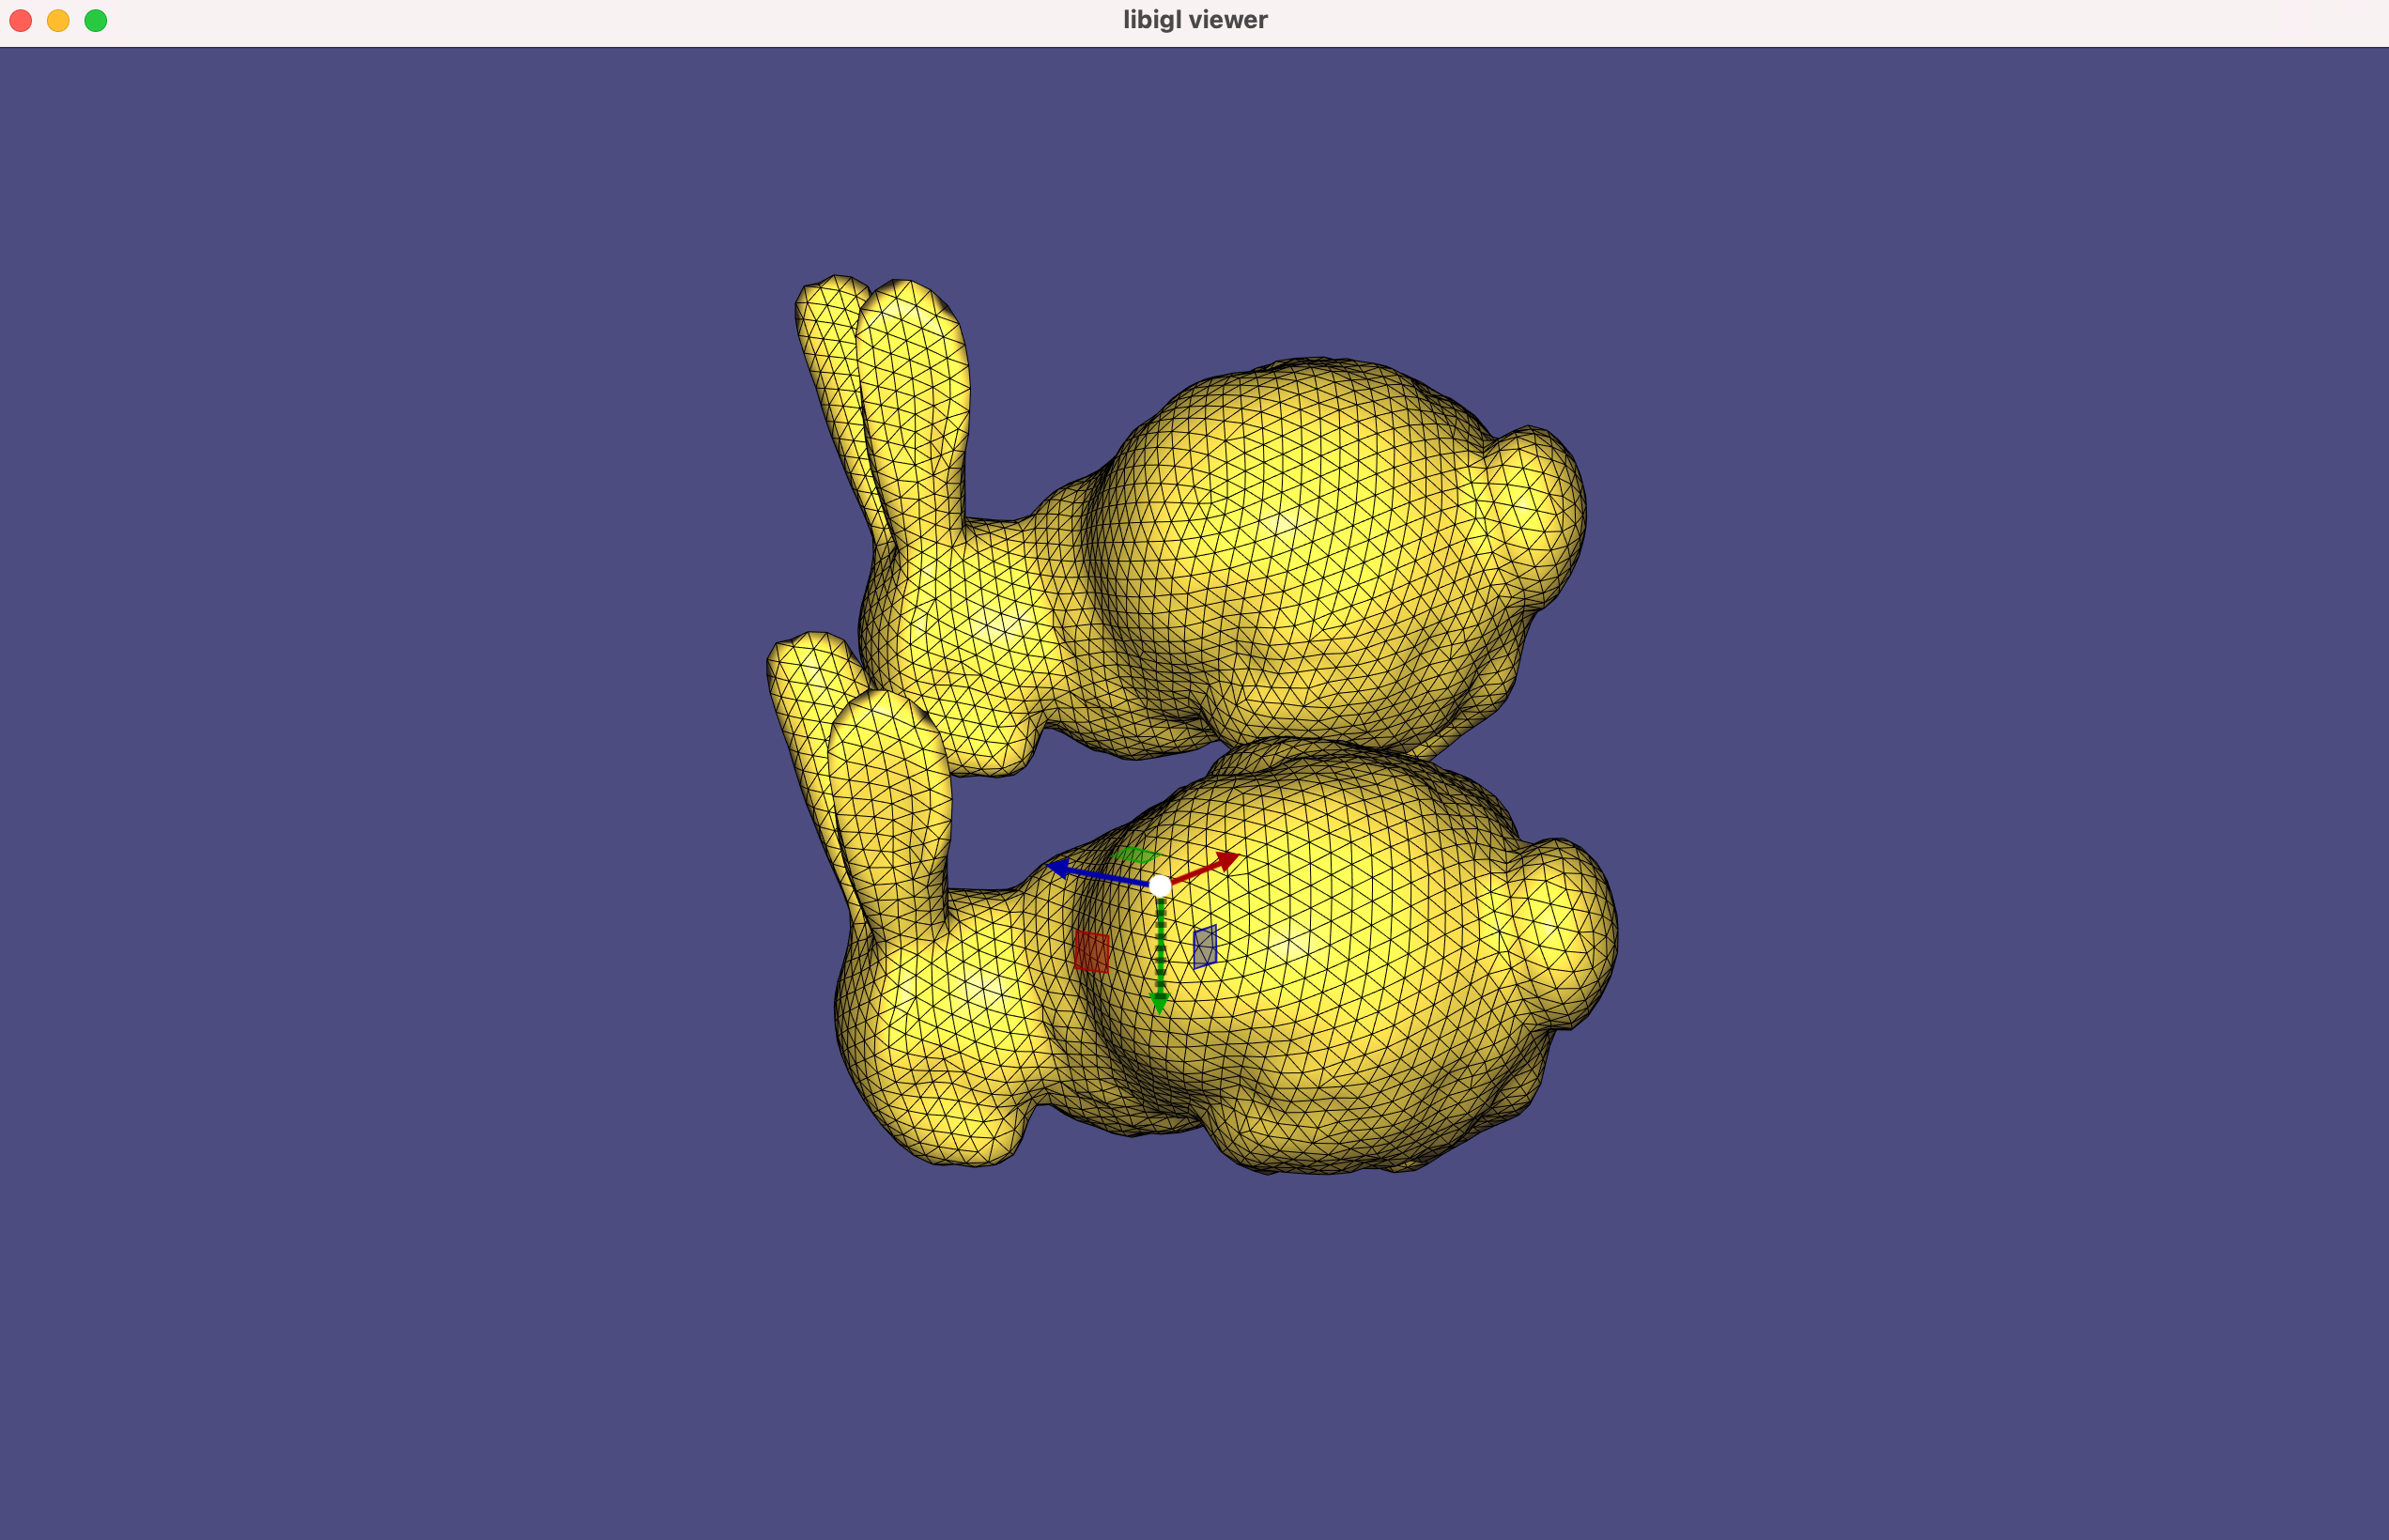Maximize window with the green button
Image resolution: width=2389 pixels, height=1540 pixels.
[x=96, y=20]
